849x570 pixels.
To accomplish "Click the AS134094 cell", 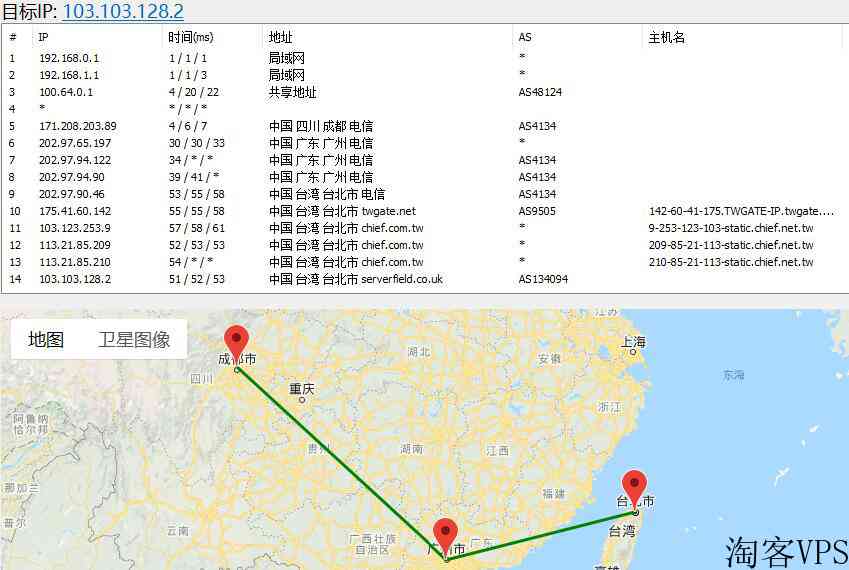I will pyautogui.click(x=543, y=279).
